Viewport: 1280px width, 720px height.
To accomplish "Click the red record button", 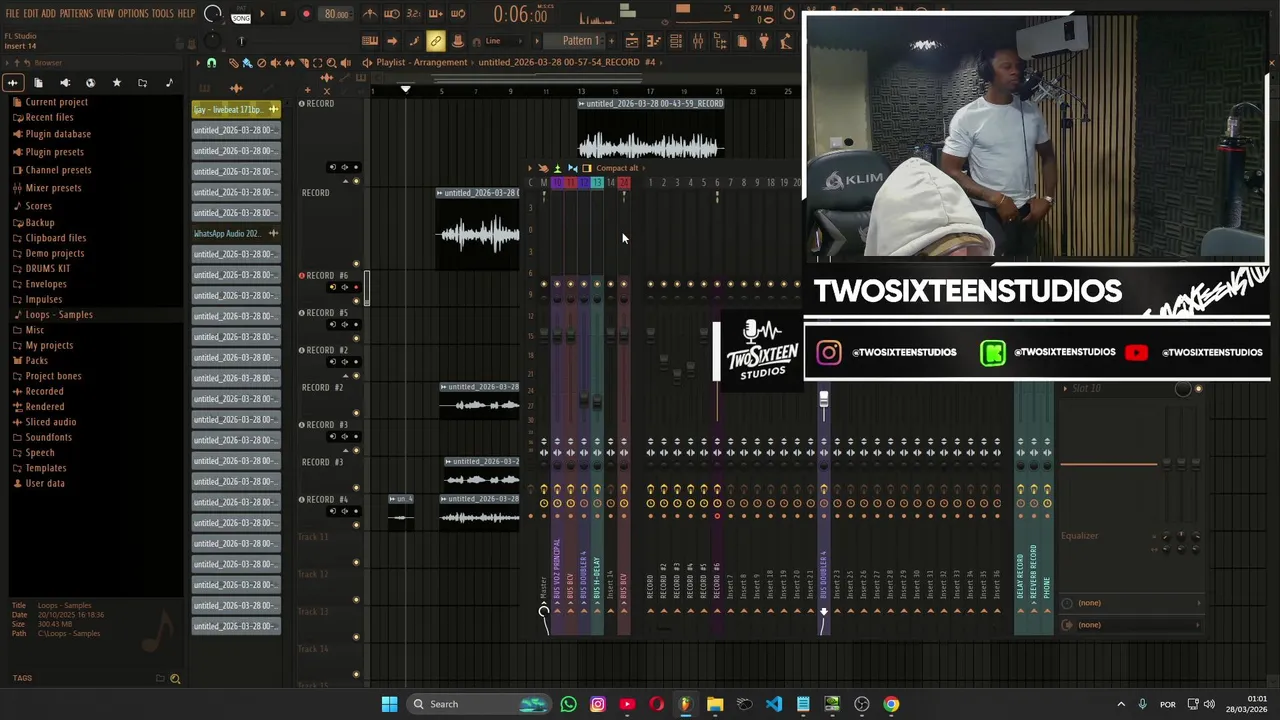I will [x=306, y=14].
